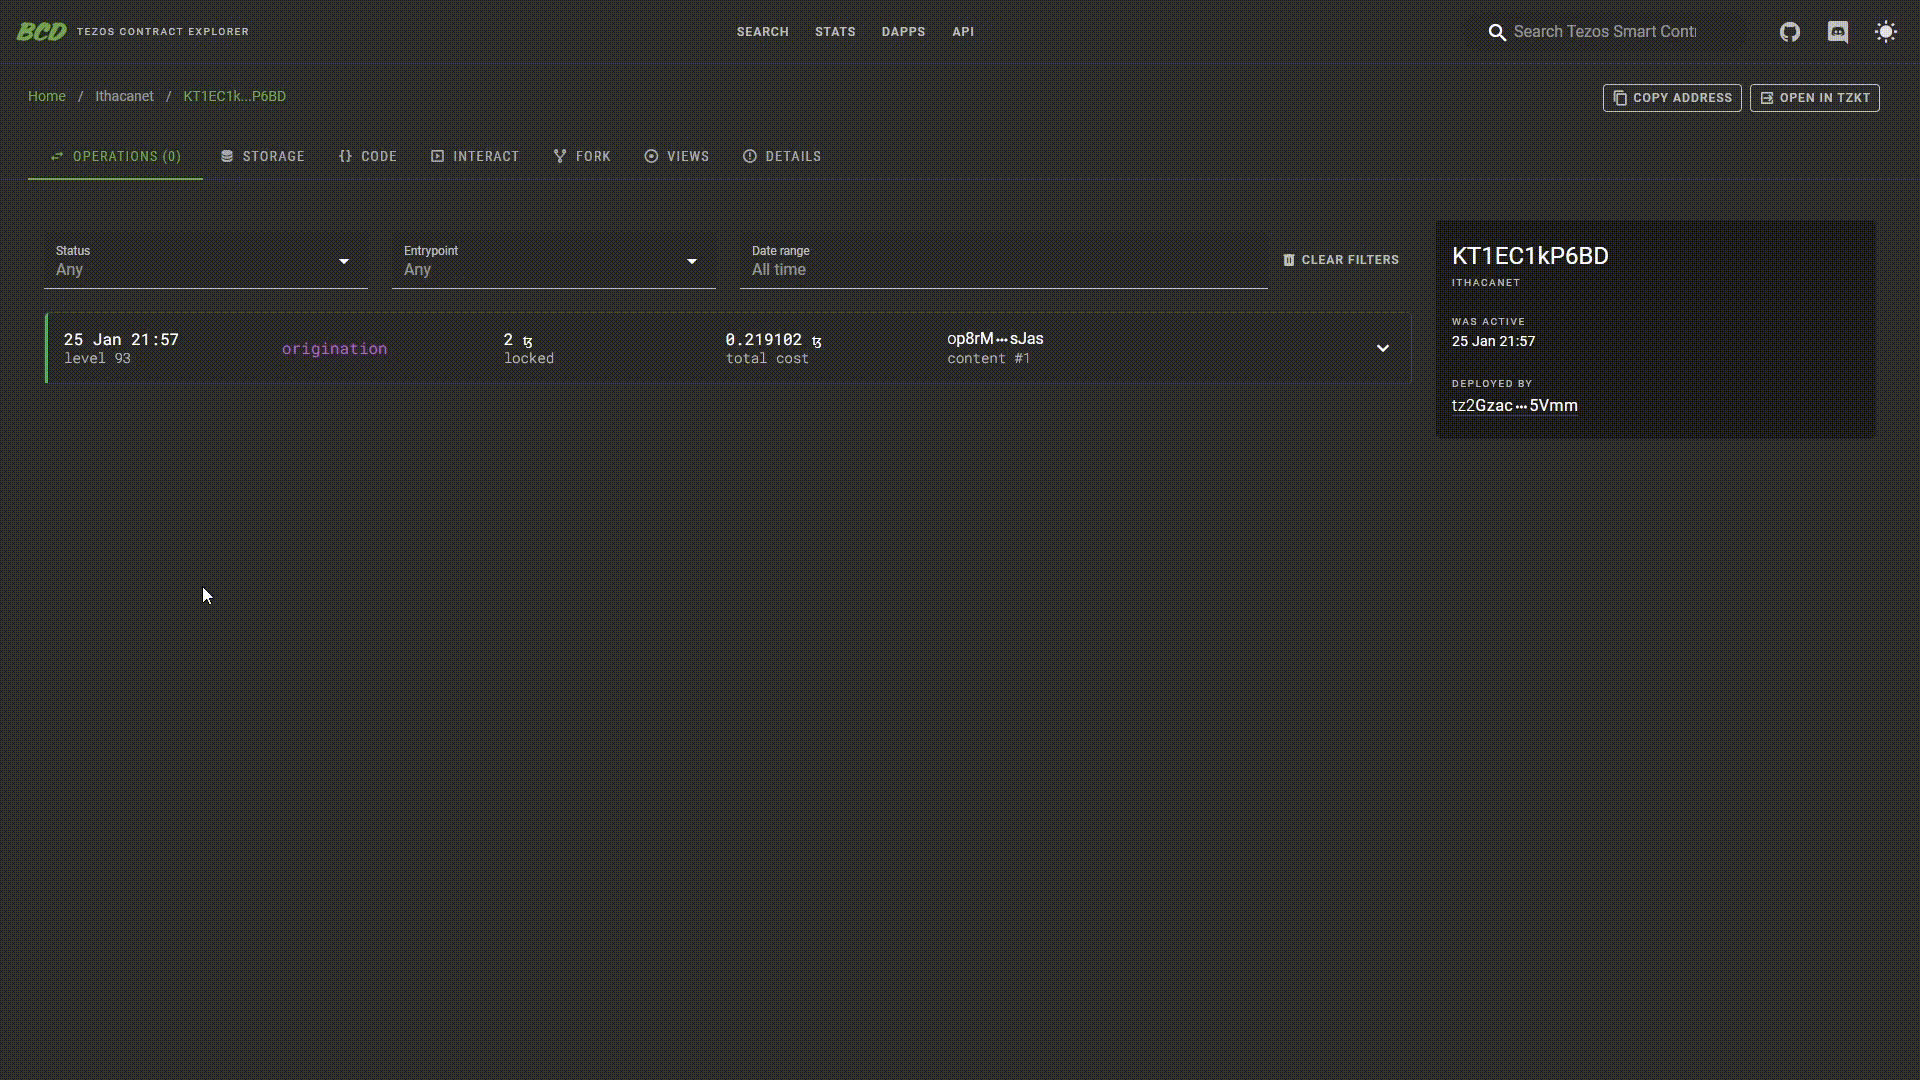1920x1080 pixels.
Task: Go to Home breadcrumb link
Action: tap(47, 96)
